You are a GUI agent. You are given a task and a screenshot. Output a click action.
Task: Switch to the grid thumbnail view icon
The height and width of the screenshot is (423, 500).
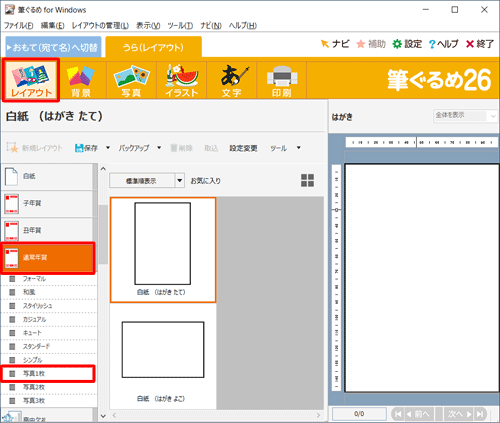(x=307, y=180)
